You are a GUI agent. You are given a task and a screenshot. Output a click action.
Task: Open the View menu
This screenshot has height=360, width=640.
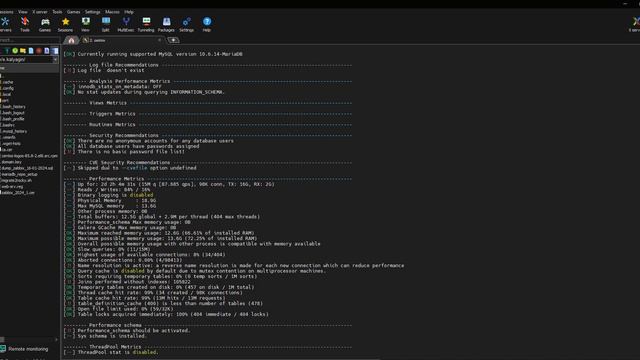tap(23, 12)
